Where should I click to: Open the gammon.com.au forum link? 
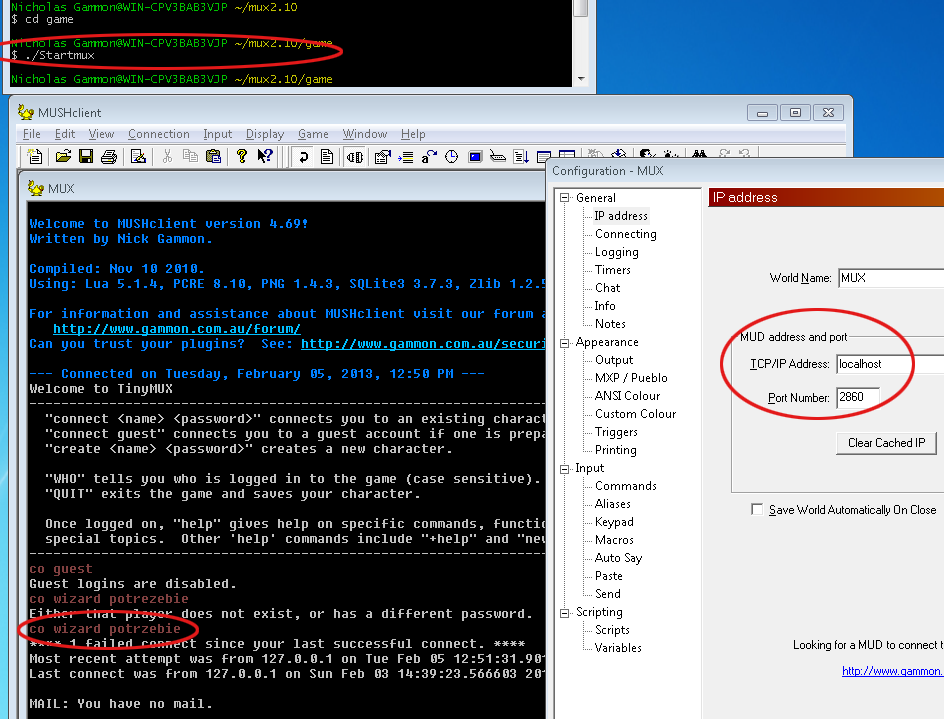point(176,329)
